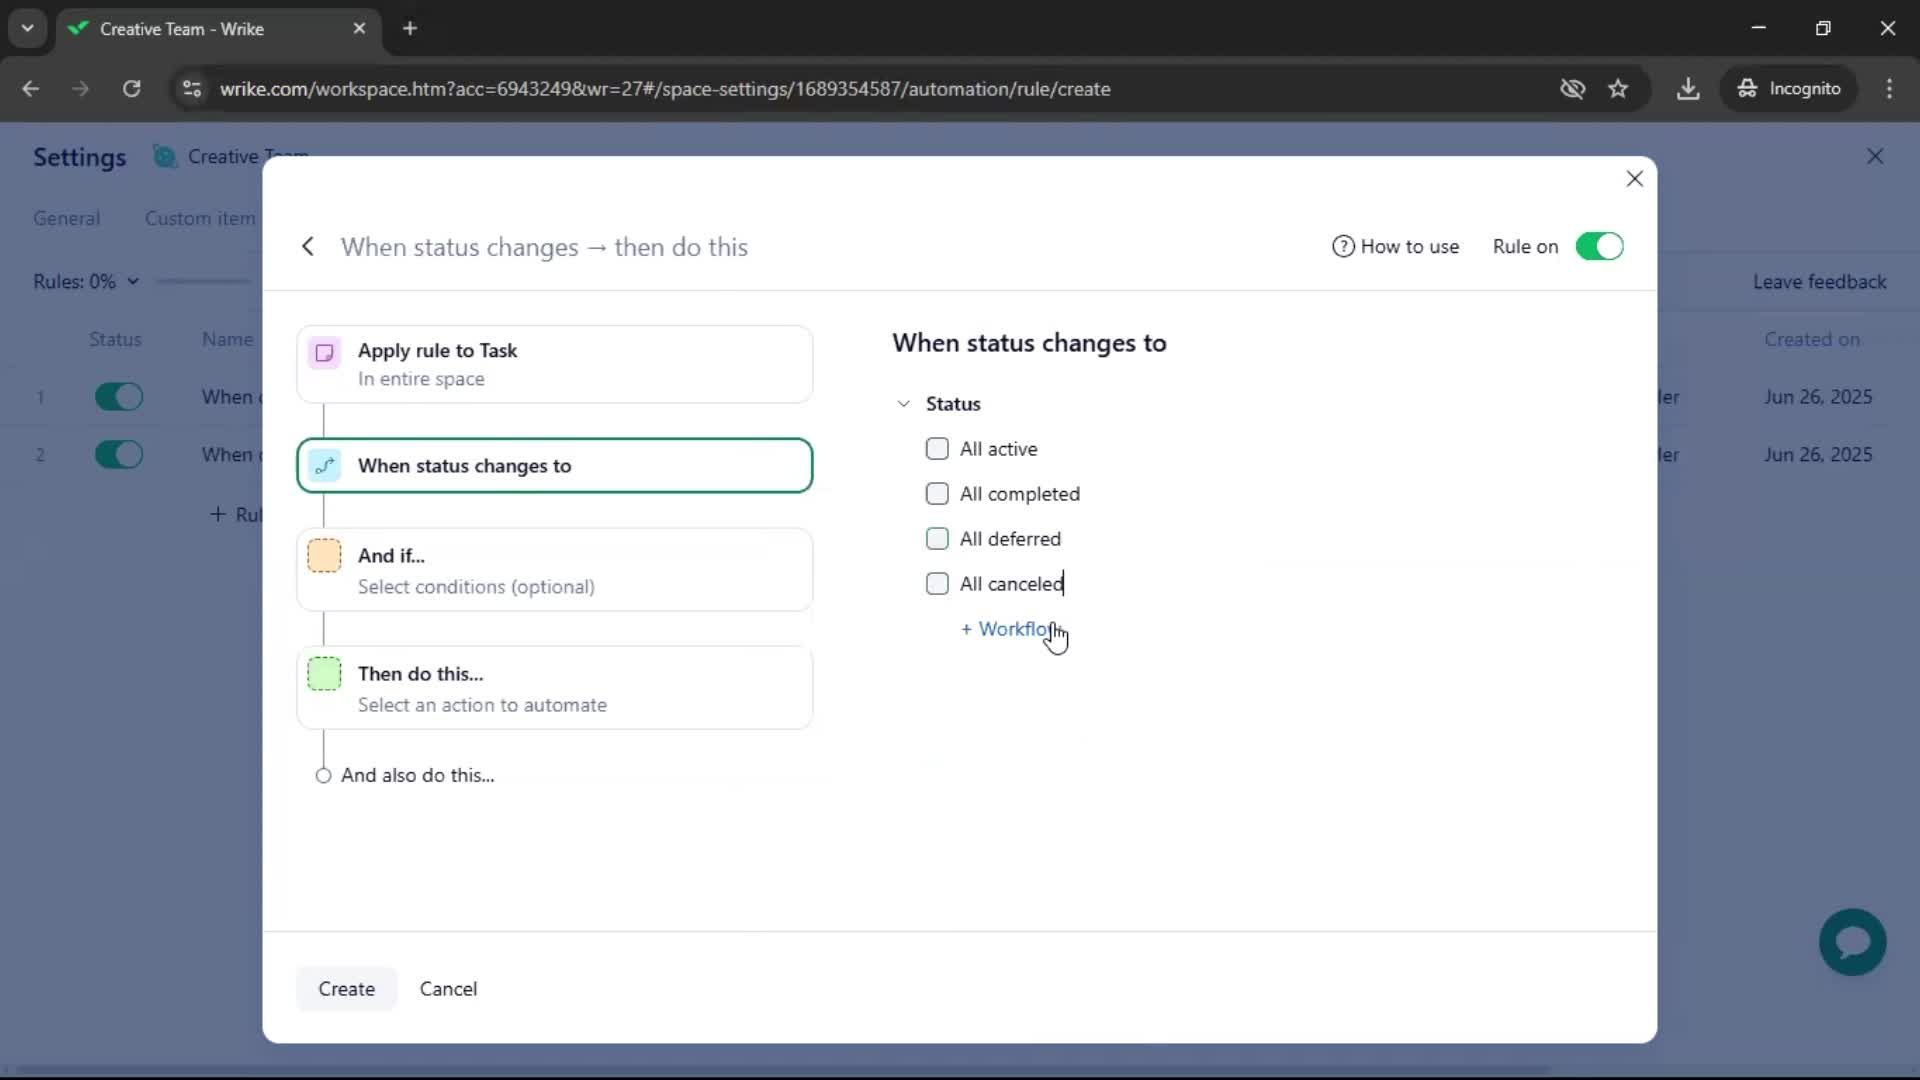The width and height of the screenshot is (1920, 1080).
Task: Click the browser back button
Action: [31, 89]
